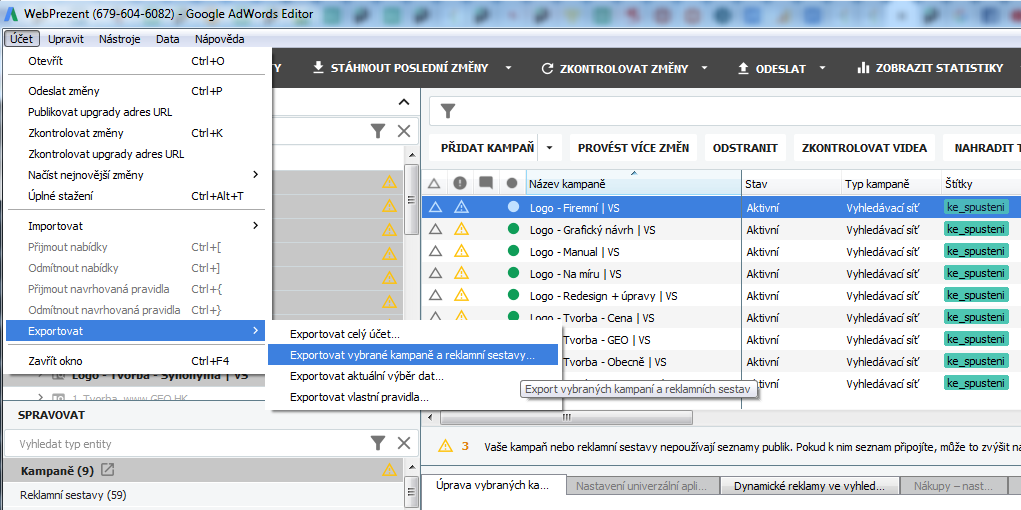Click Zkontrolovat videa button

(x=864, y=148)
